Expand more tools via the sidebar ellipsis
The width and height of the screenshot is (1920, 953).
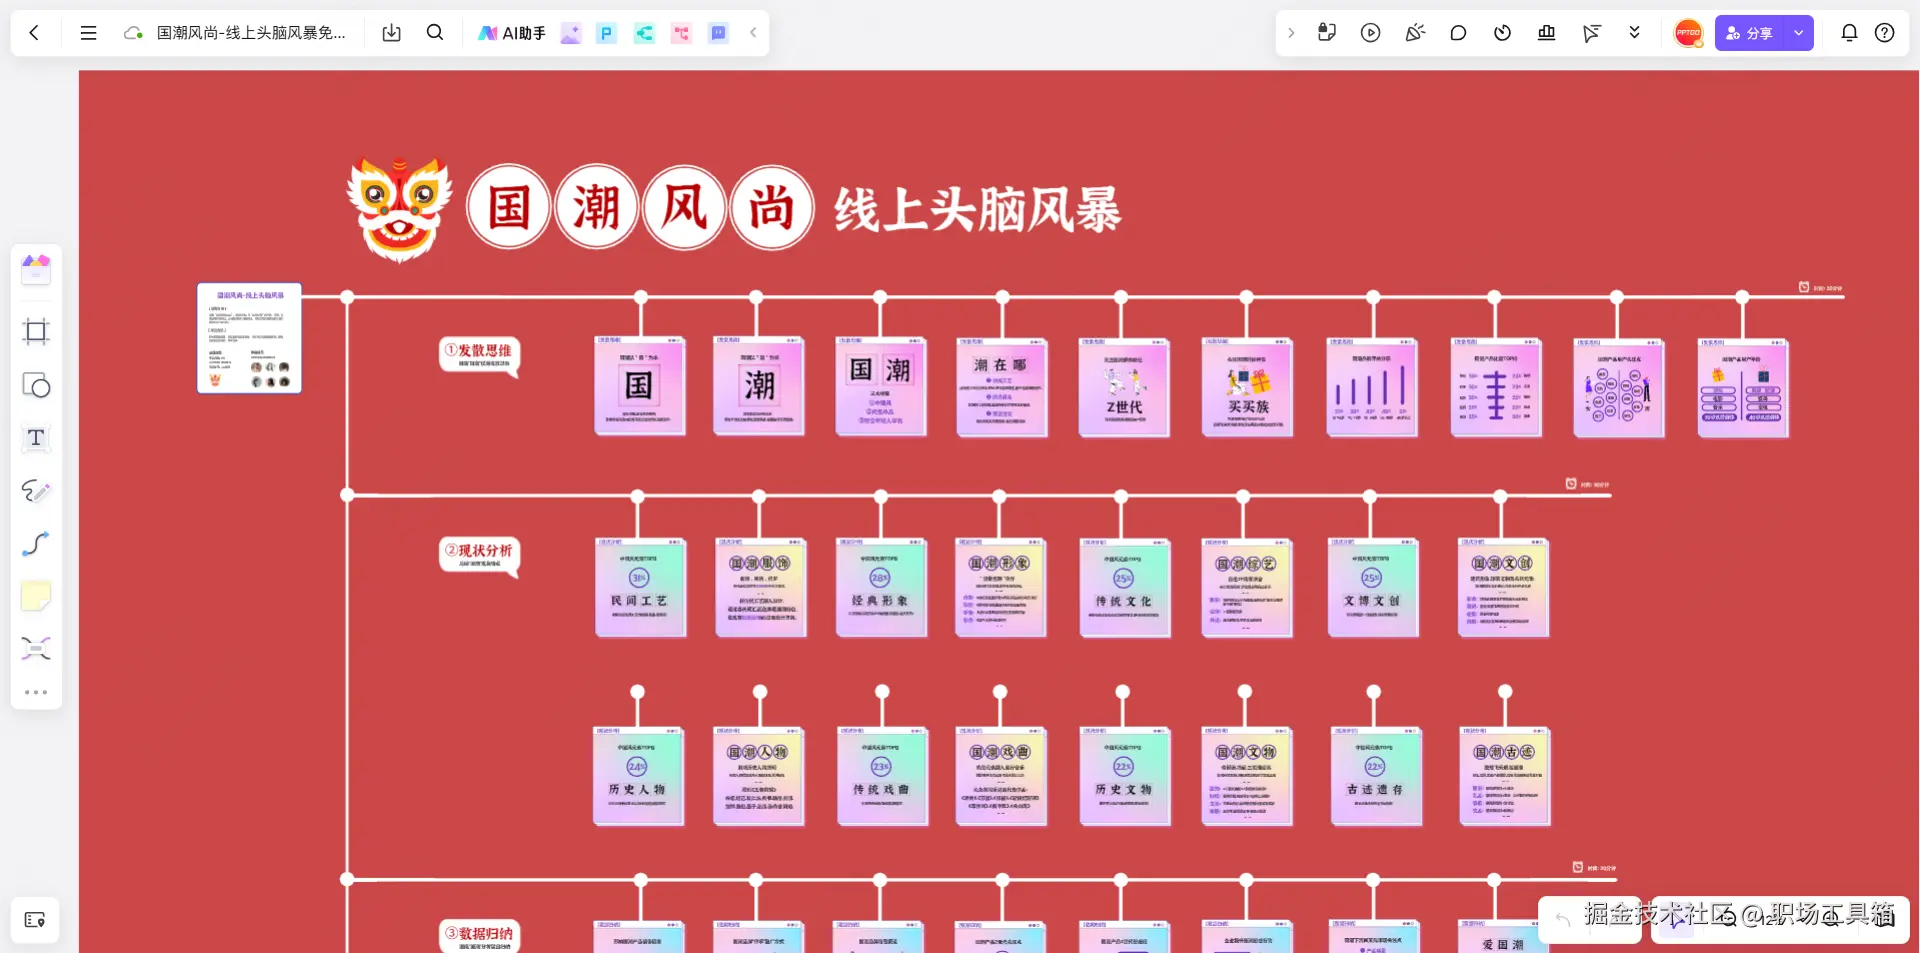[36, 691]
